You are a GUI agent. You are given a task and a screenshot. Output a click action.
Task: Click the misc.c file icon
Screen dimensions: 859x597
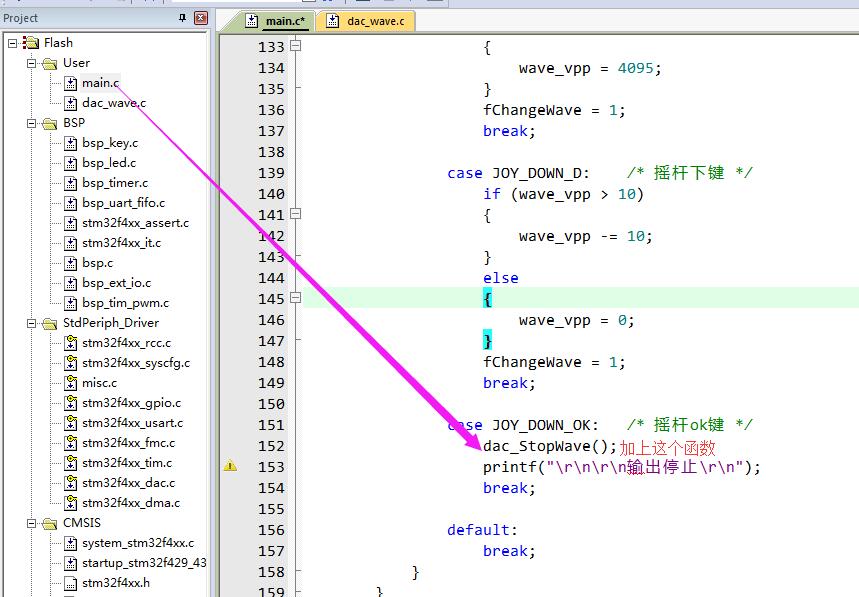pos(70,383)
